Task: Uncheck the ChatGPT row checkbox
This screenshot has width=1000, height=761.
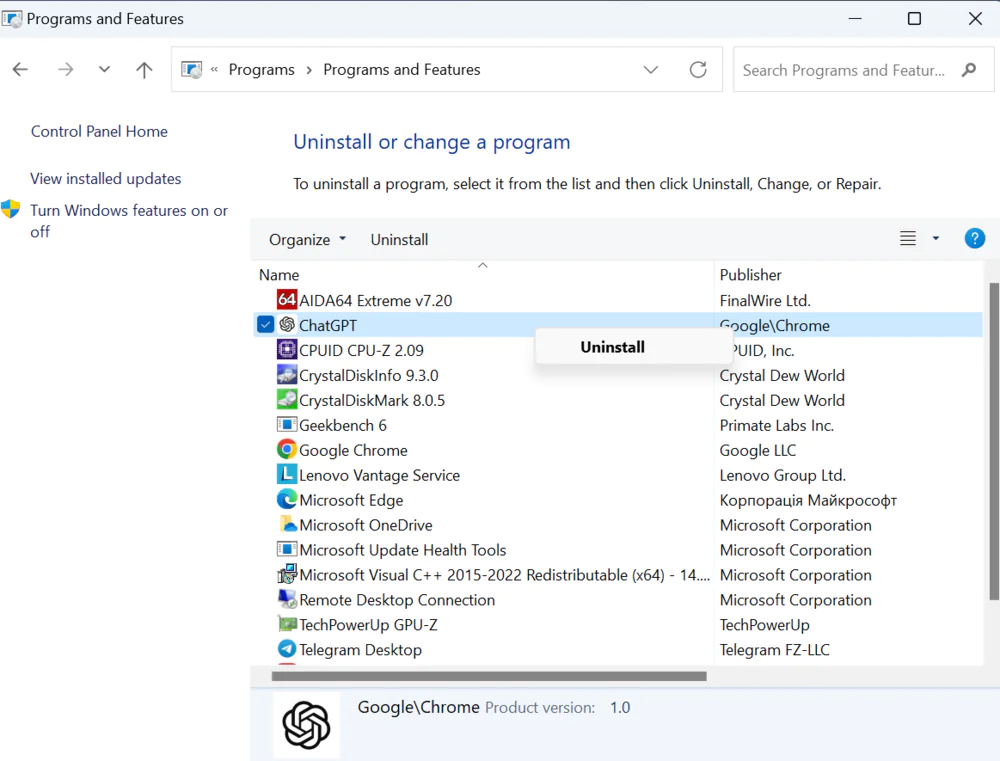Action: point(265,325)
